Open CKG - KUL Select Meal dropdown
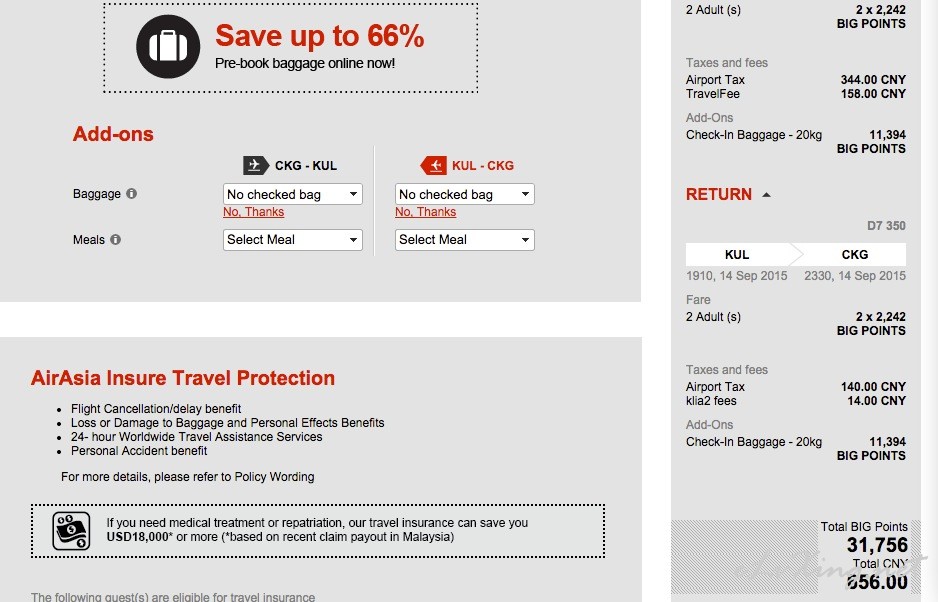The height and width of the screenshot is (602, 938). click(293, 239)
